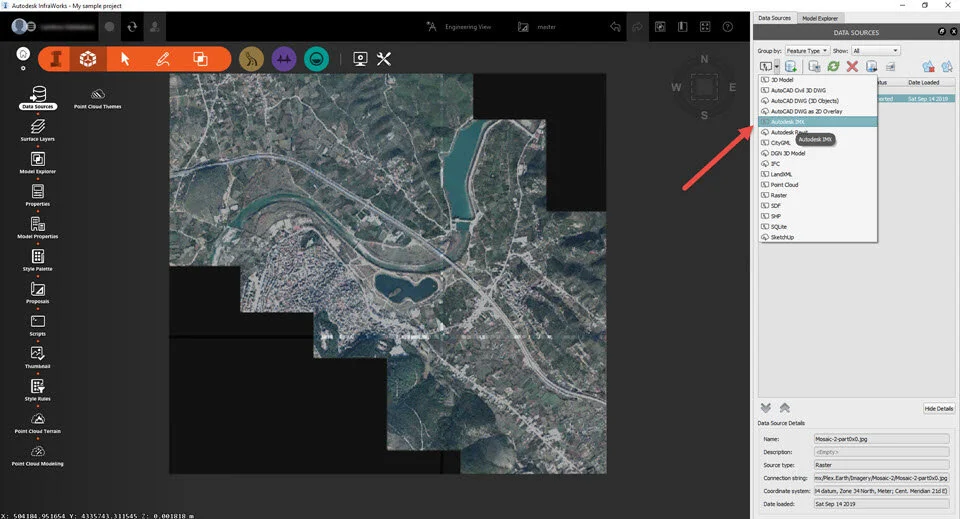Screen dimensions: 960x519
Task: Click the Description field
Action: coord(881,452)
